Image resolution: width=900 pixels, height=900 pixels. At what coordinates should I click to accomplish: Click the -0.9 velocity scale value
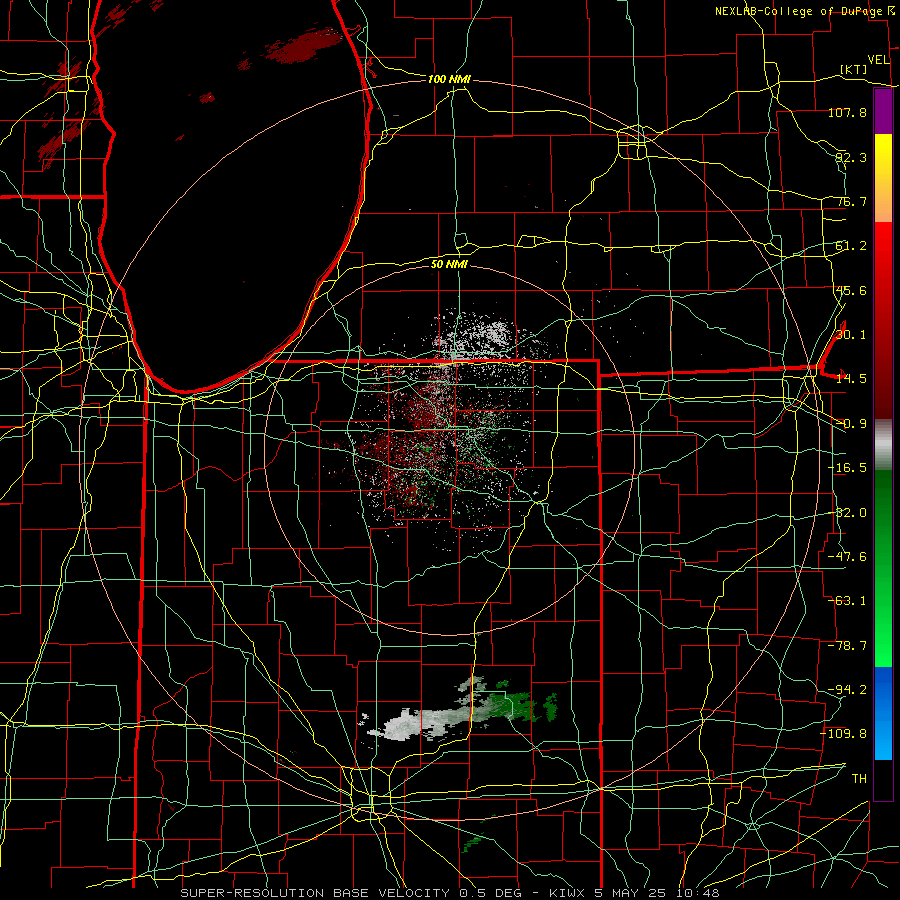coord(851,424)
